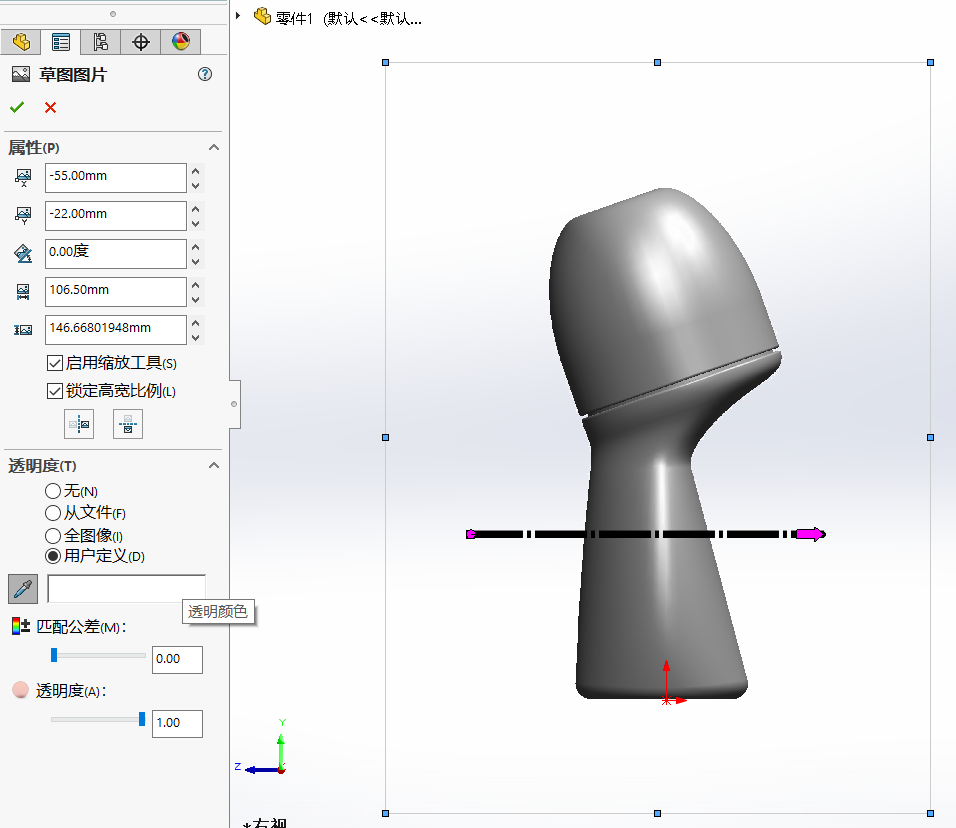Click the transparency sphere icon
956x828 pixels.
[x=21, y=690]
